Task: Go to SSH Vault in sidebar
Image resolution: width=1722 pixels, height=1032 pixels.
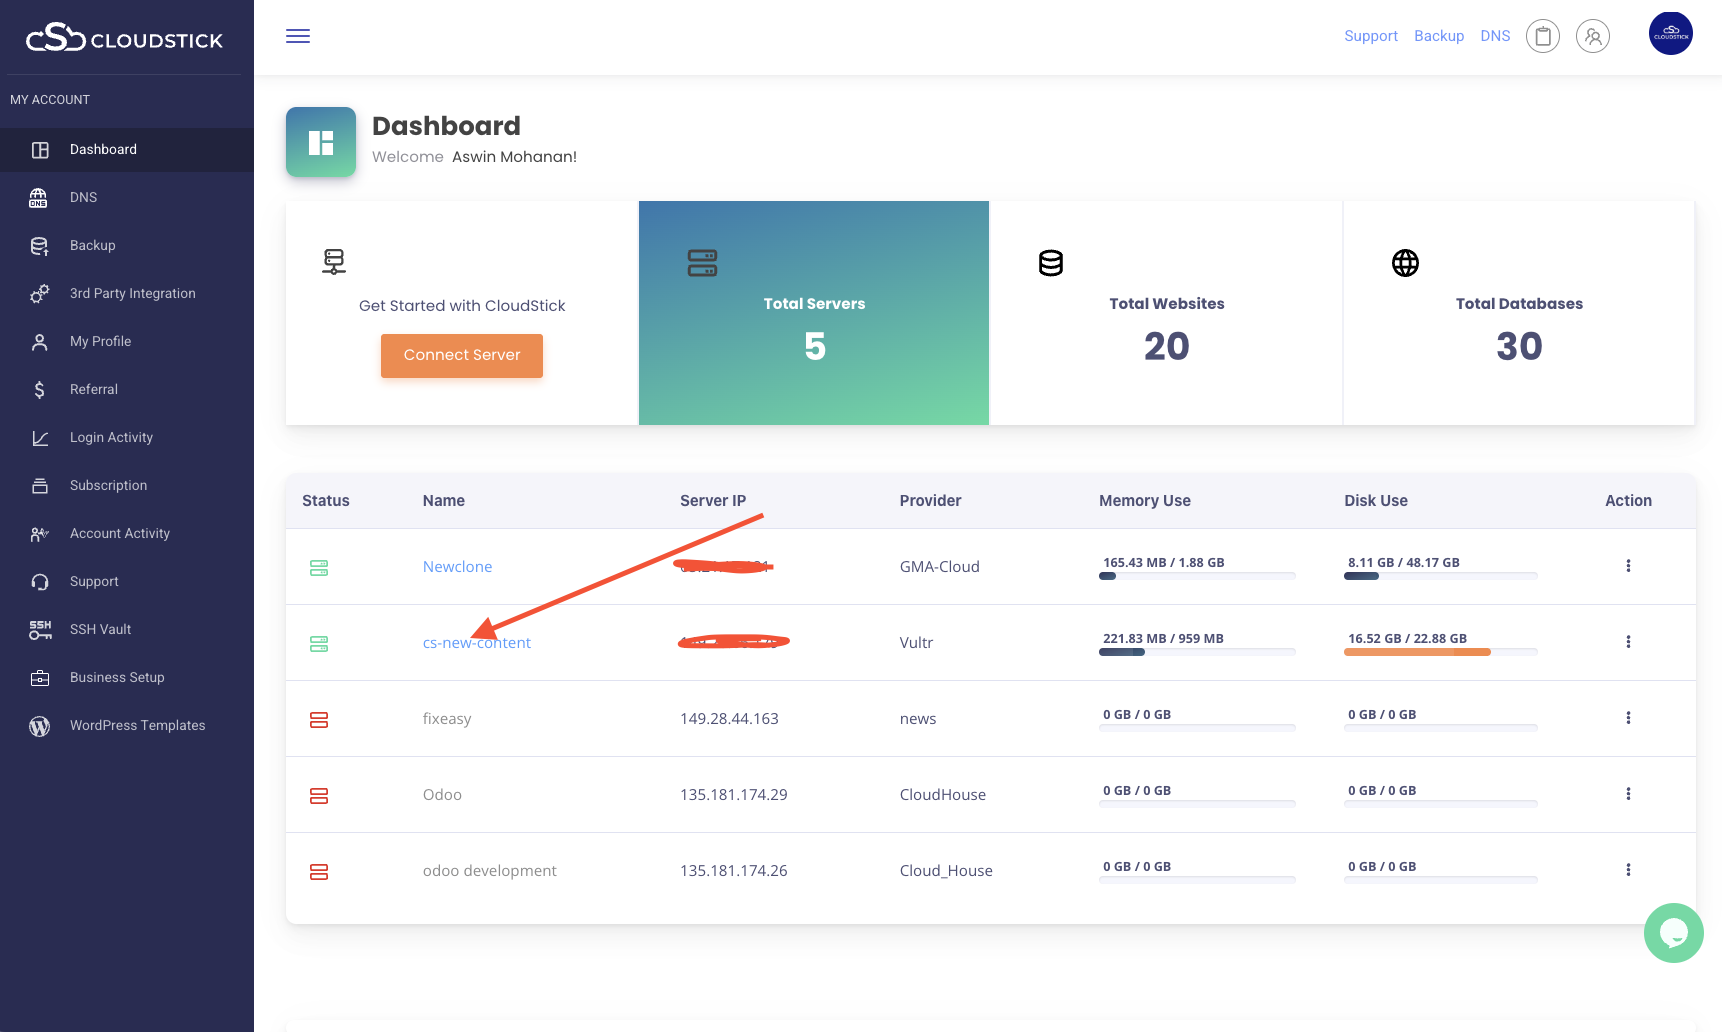Action: pyautogui.click(x=100, y=630)
